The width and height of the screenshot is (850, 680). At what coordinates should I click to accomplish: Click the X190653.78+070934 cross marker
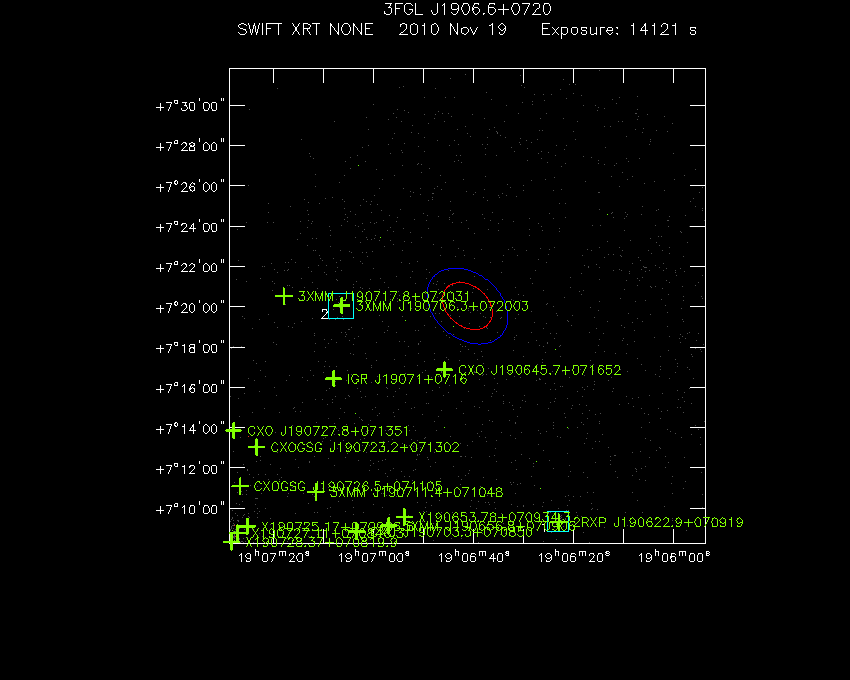(x=404, y=517)
